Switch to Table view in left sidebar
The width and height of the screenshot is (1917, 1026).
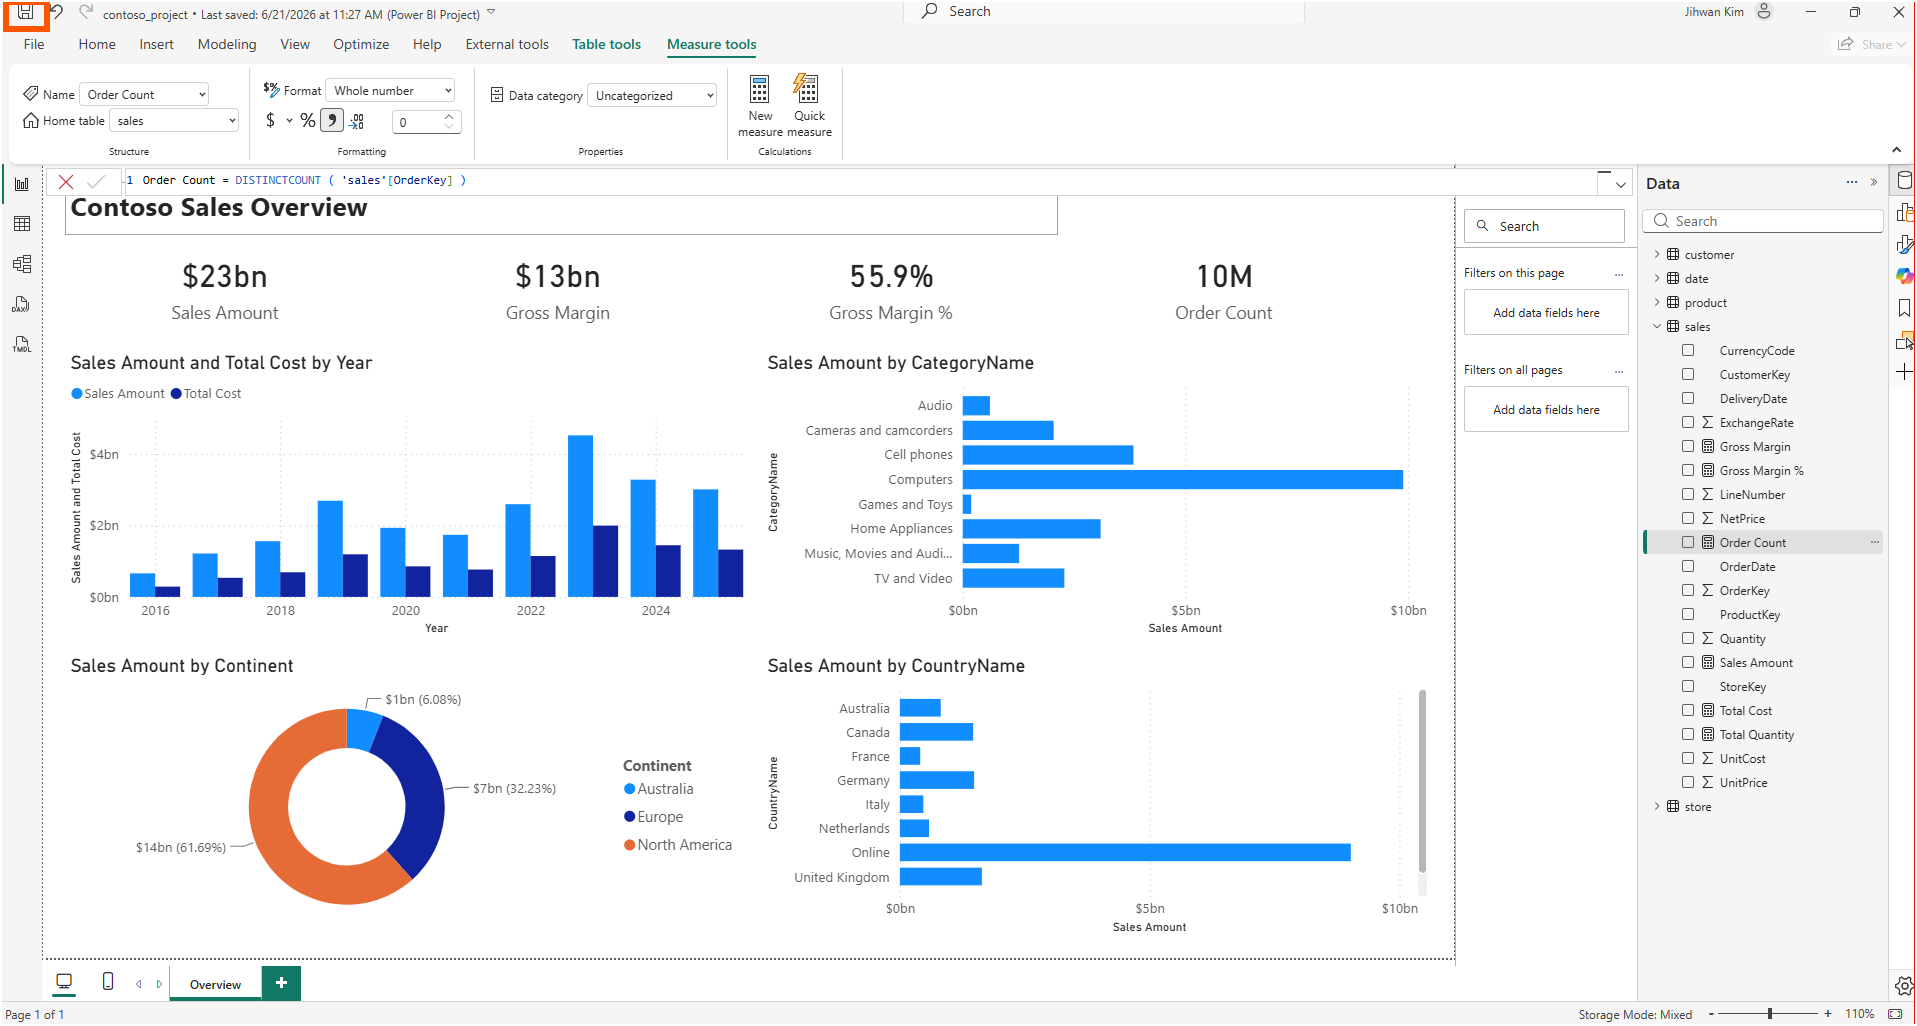22,224
